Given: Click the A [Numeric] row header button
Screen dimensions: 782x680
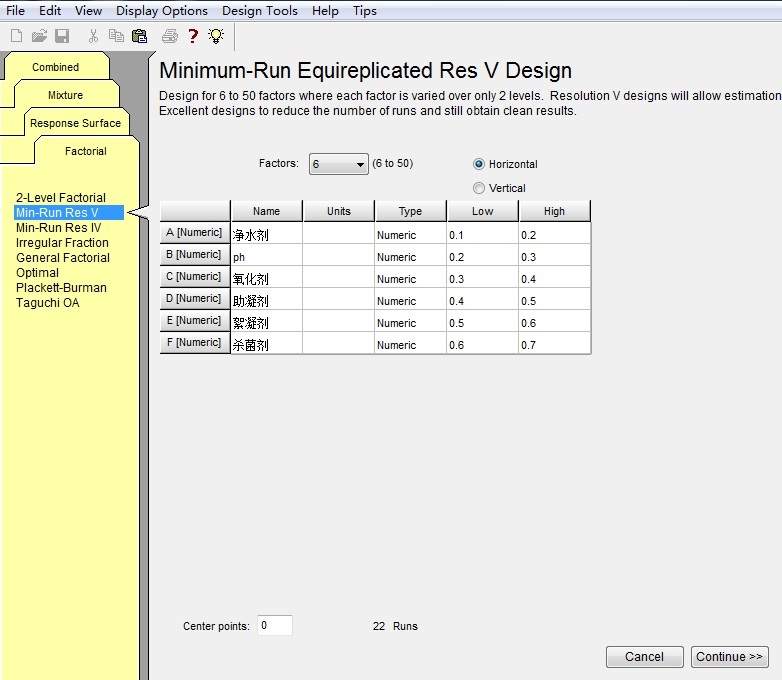Looking at the screenshot, I should click(x=195, y=232).
